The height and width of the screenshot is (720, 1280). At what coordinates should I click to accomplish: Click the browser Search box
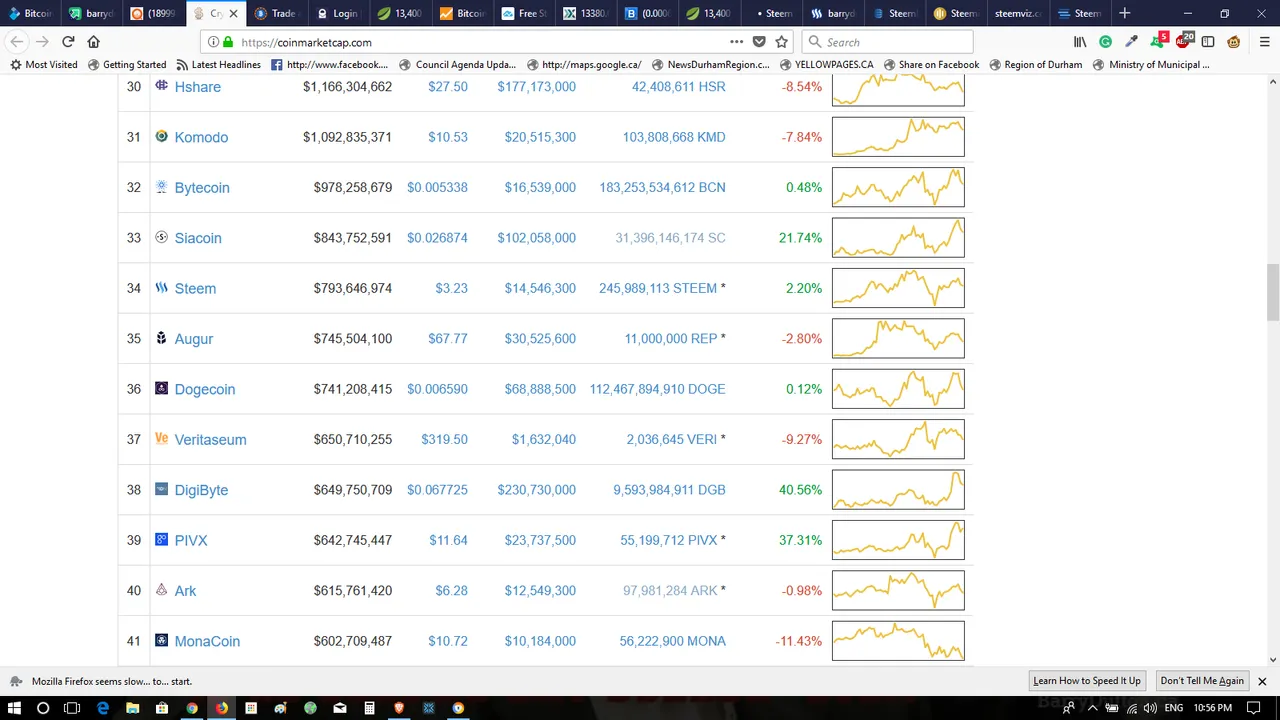pos(888,42)
